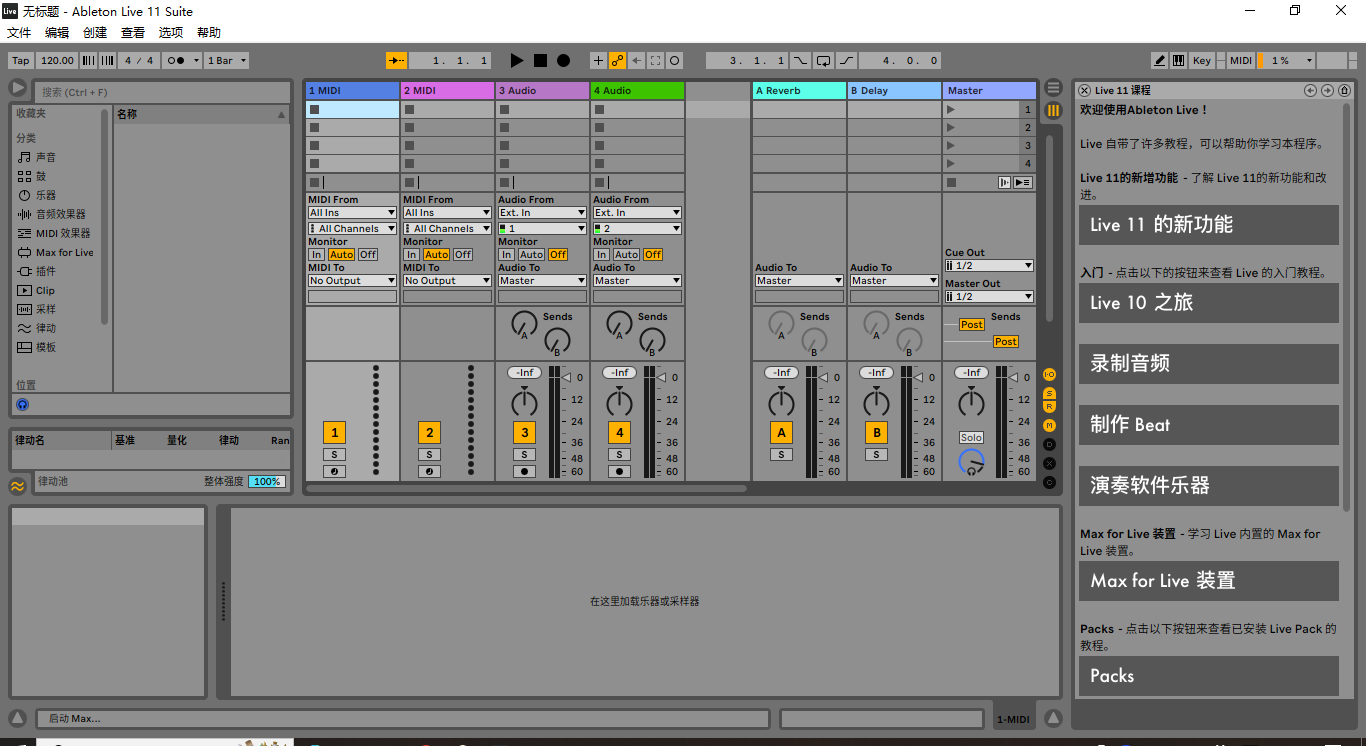The width and height of the screenshot is (1366, 746).
Task: Enable Draw Mode pencil icon
Action: click(x=1159, y=61)
